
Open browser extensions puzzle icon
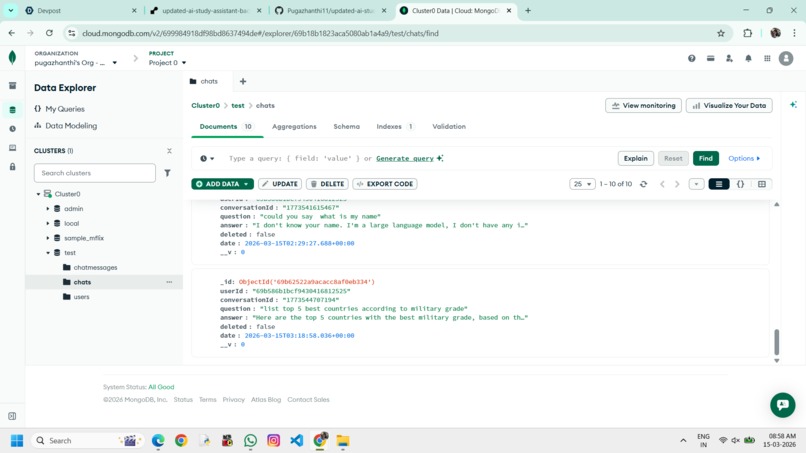(x=747, y=33)
